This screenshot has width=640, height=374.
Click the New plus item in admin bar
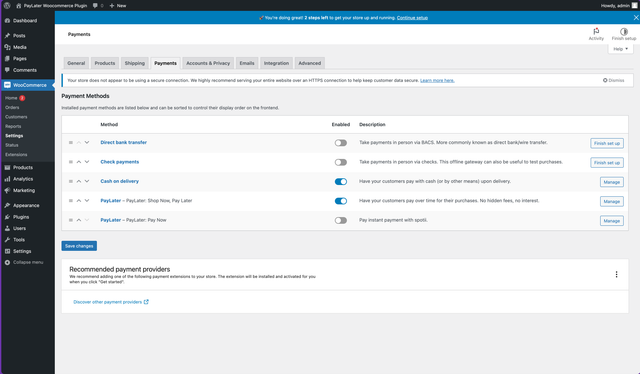(118, 6)
